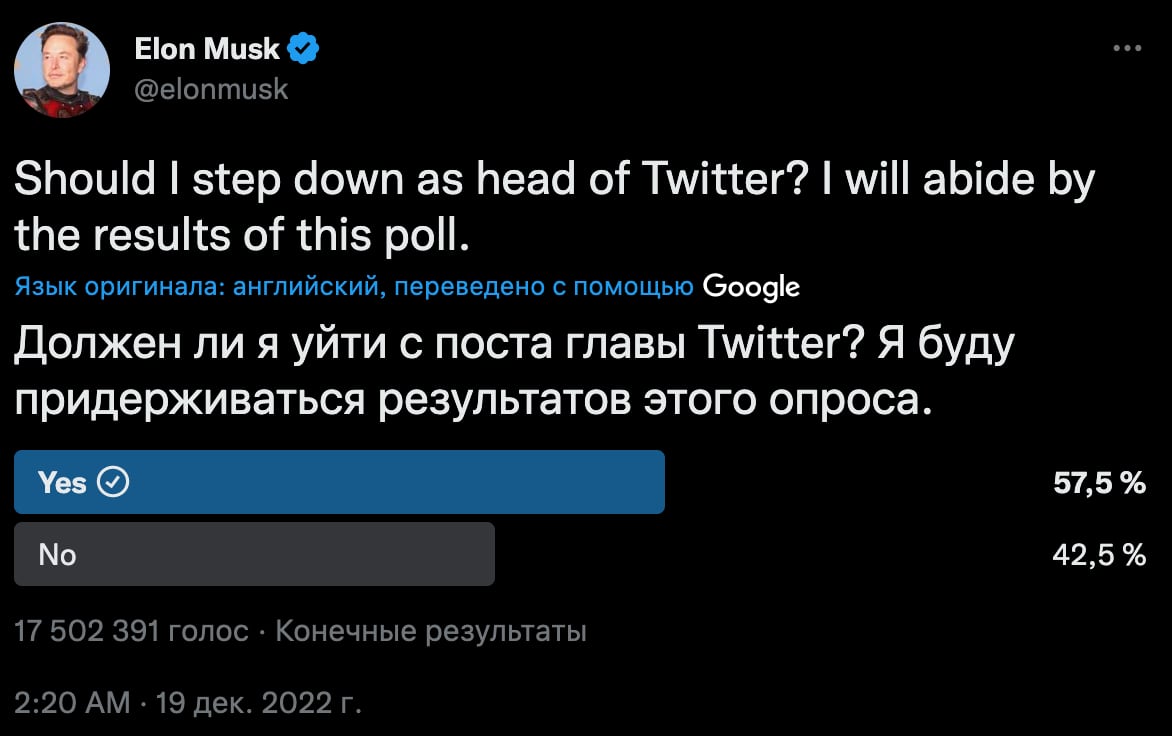
Task: Open the three-dot more options menu
Action: [1126, 48]
